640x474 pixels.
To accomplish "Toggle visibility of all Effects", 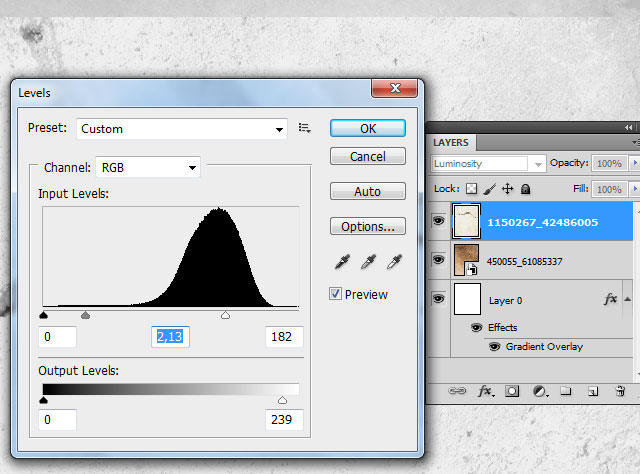I will coord(476,327).
